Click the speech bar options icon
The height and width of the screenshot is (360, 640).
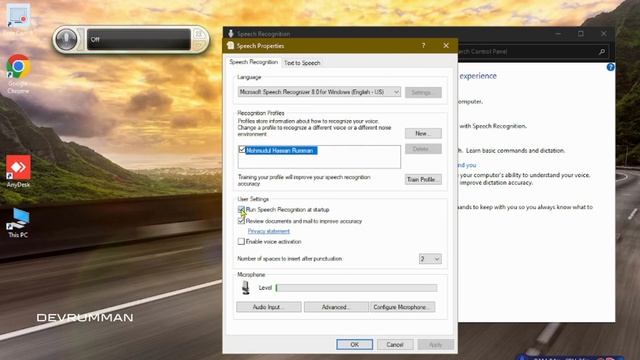point(199,34)
